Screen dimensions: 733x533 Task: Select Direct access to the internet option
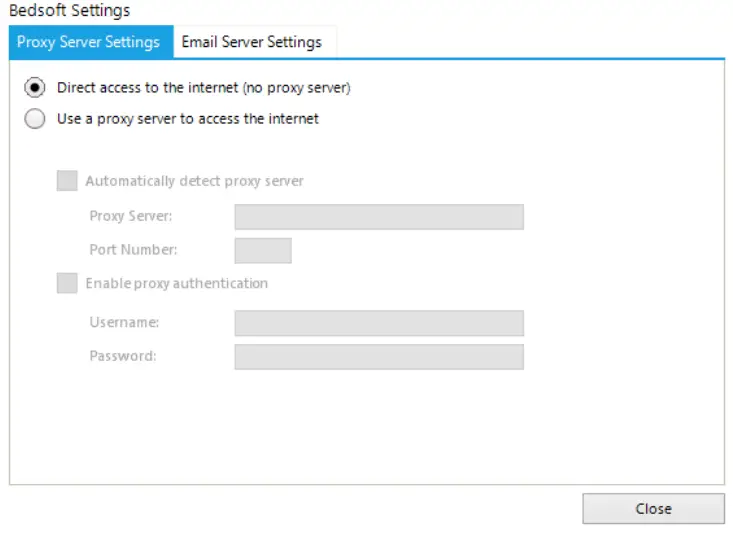[x=35, y=87]
